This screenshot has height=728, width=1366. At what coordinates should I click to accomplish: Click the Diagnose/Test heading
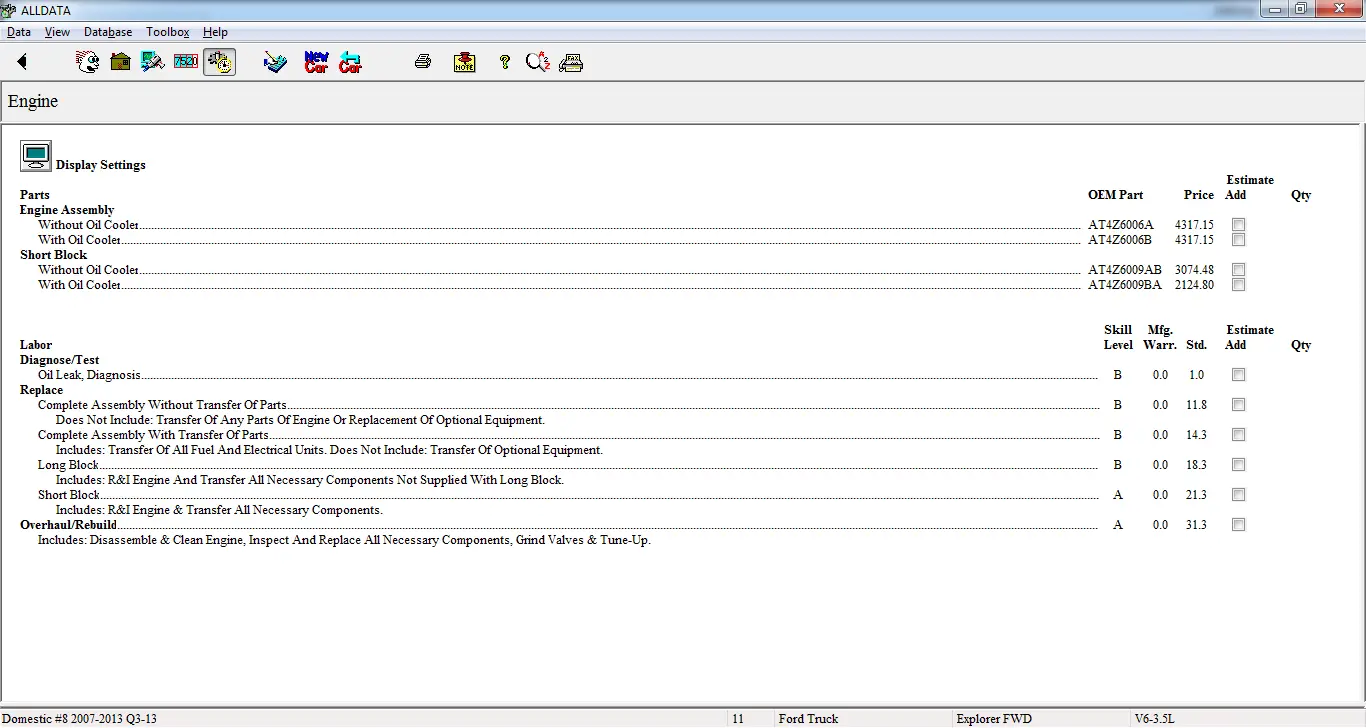[60, 360]
